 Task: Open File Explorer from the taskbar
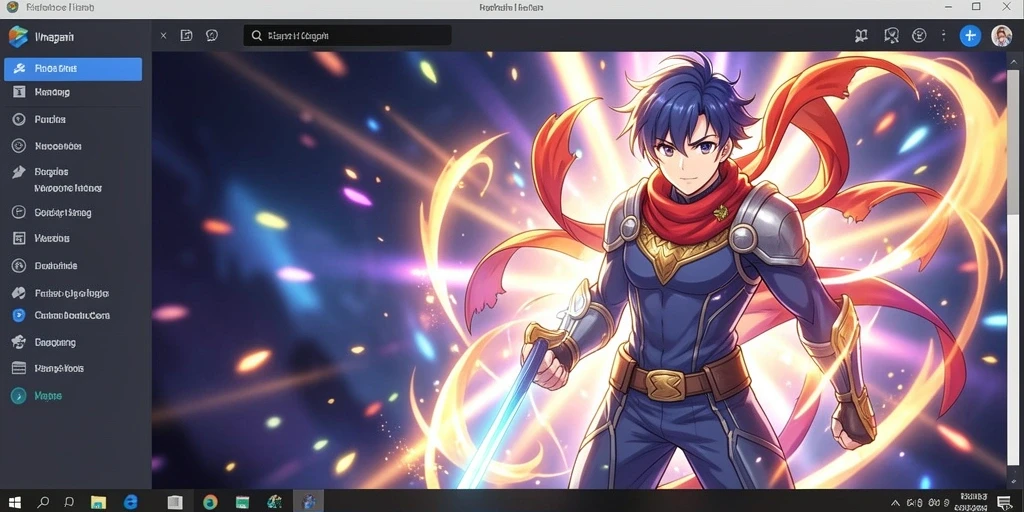click(x=98, y=502)
